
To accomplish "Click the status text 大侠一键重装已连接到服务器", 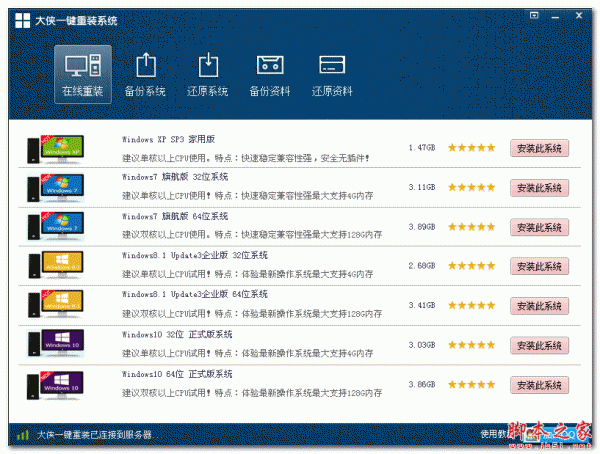I will coord(95,435).
